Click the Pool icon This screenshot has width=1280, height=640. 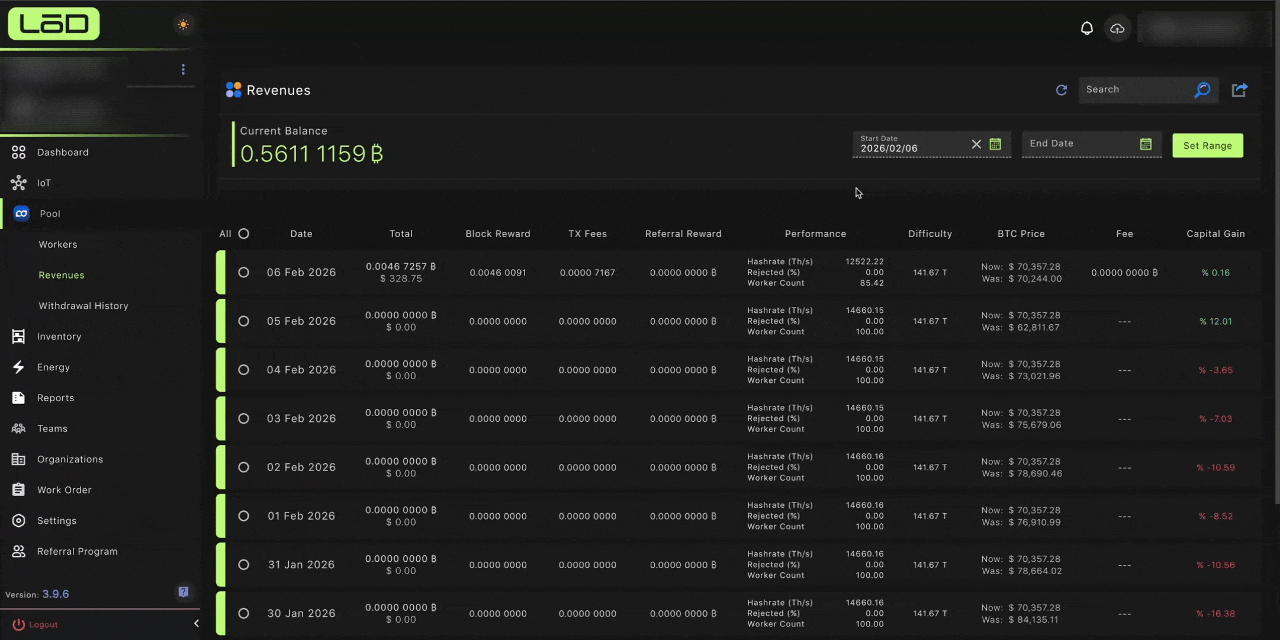point(21,213)
